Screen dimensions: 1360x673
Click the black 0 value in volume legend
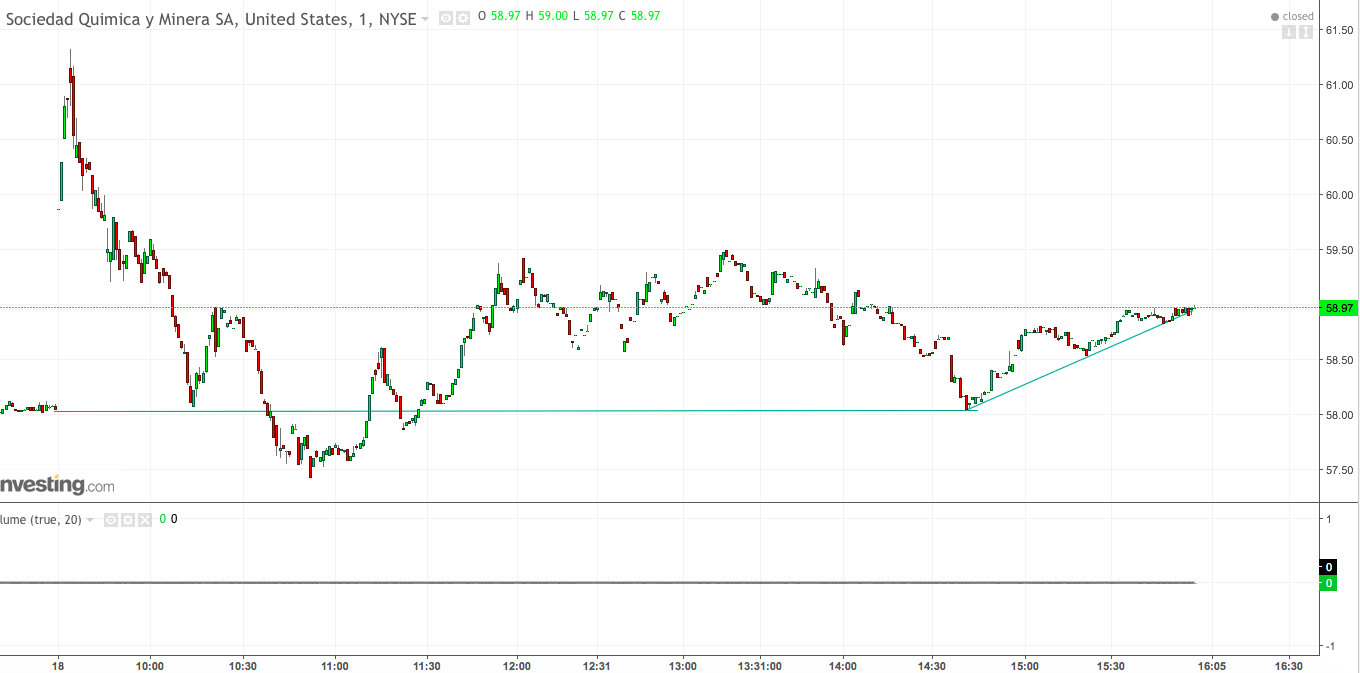174,519
